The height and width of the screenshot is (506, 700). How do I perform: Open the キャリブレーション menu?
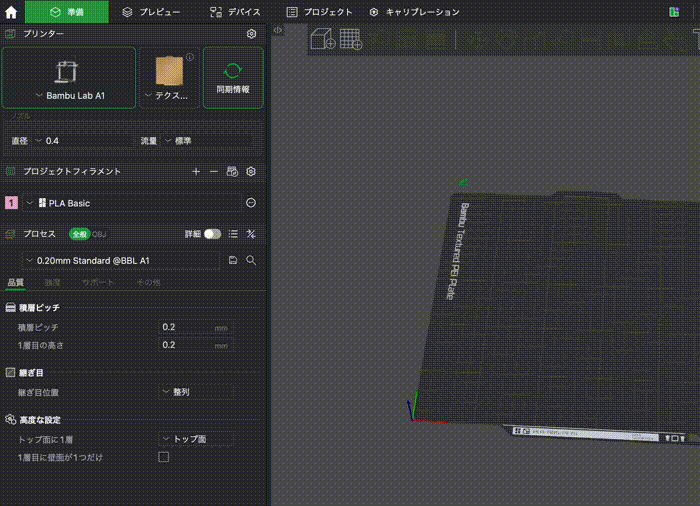click(x=414, y=12)
